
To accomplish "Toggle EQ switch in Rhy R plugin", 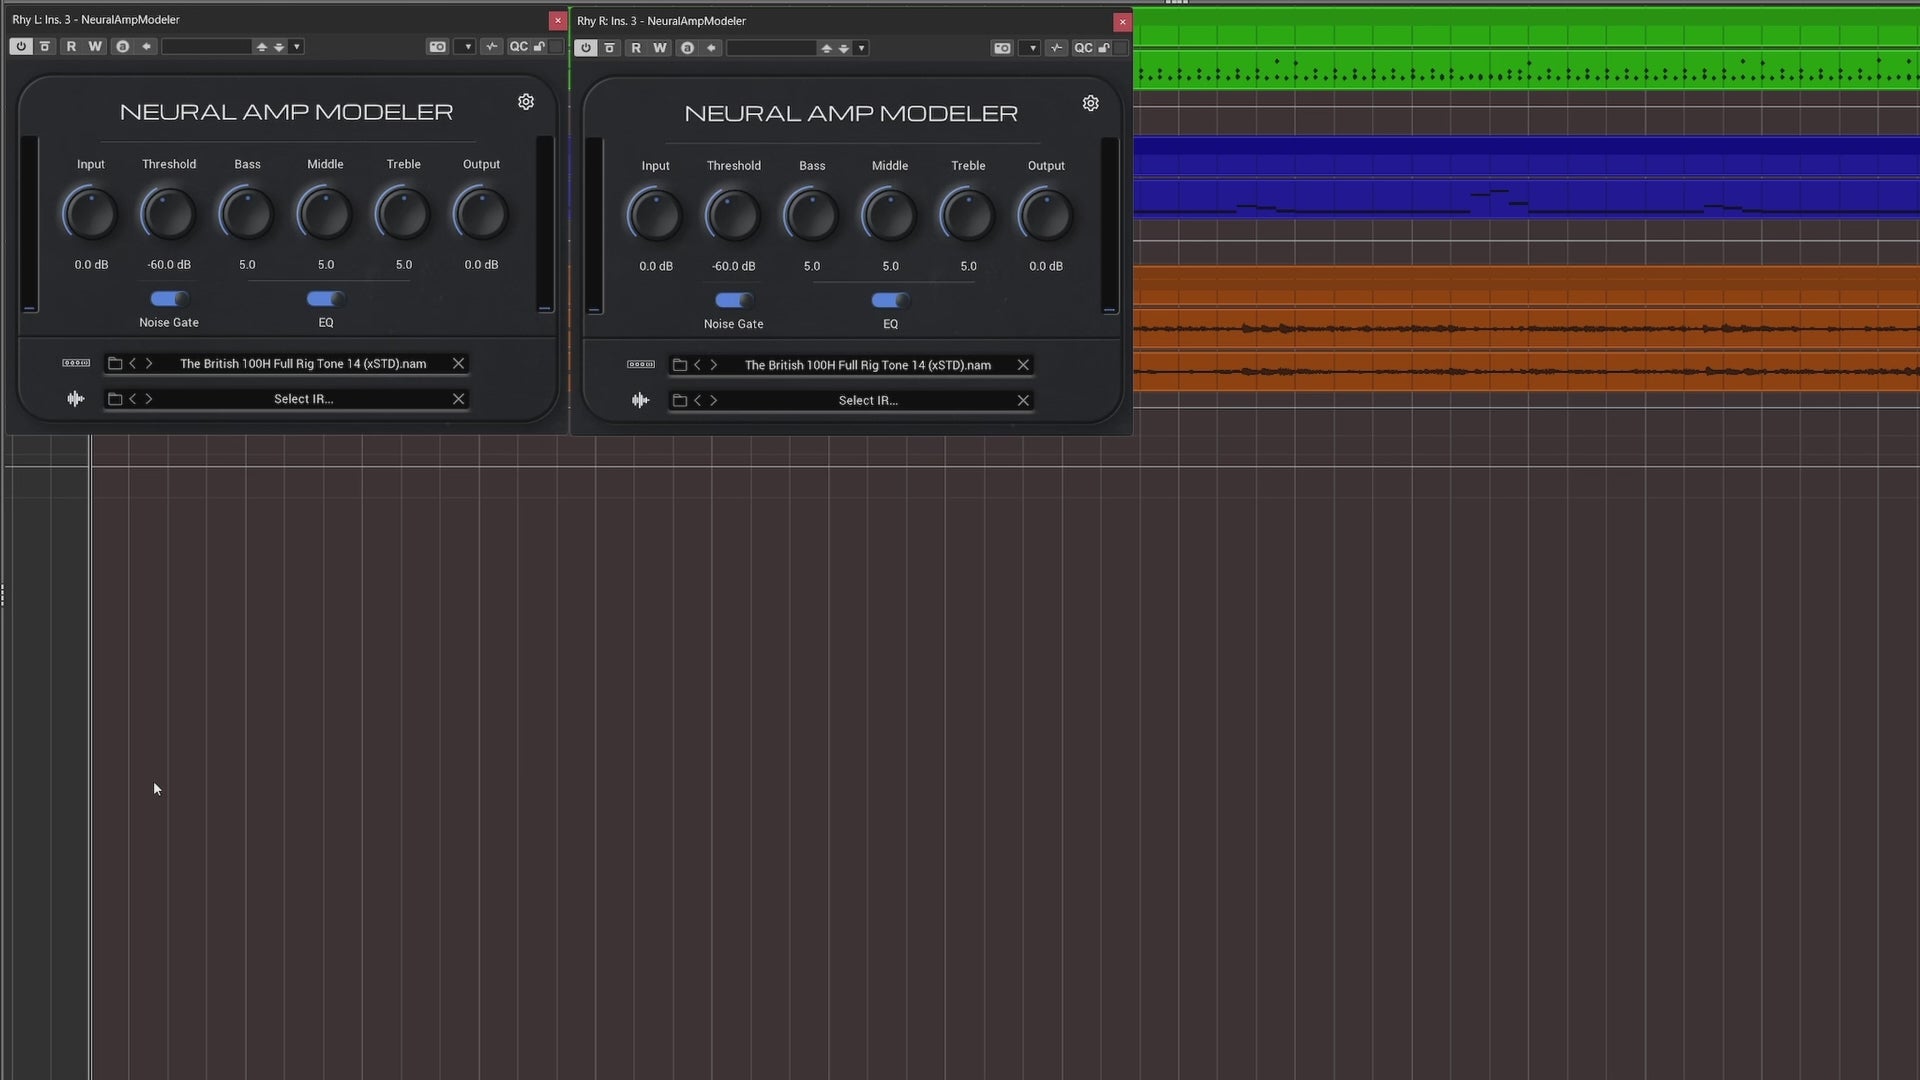I will click(890, 300).
